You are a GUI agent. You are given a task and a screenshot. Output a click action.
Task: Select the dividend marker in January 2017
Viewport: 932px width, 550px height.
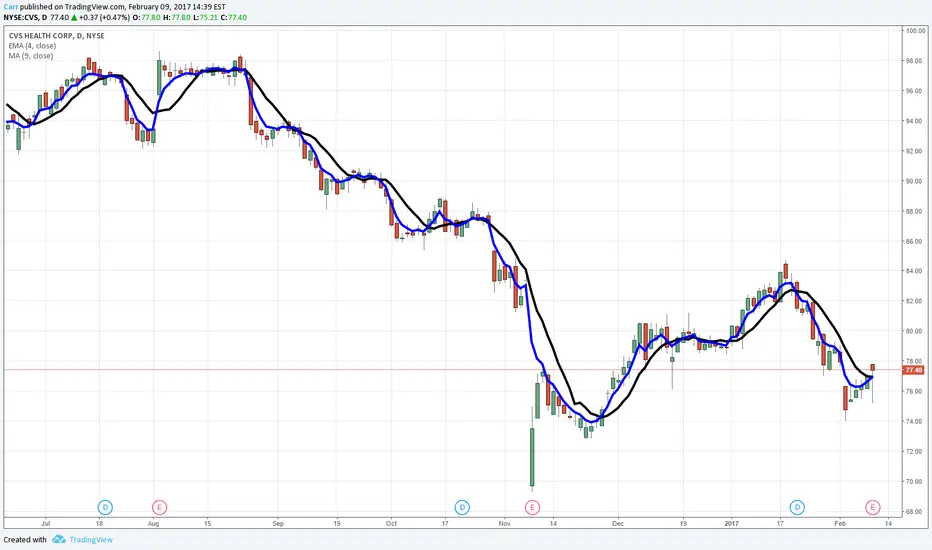[797, 507]
